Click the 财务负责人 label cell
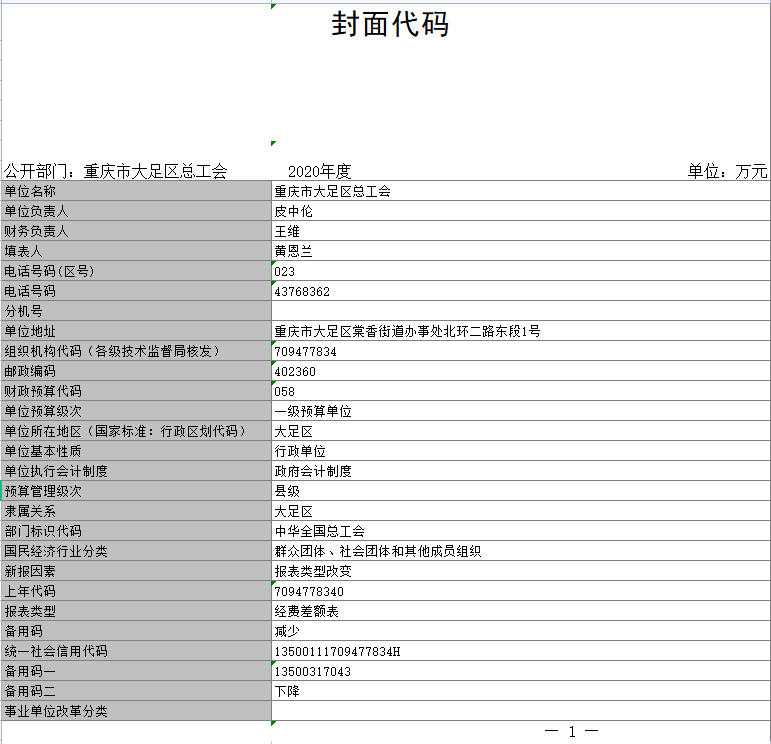The image size is (771, 744). tap(136, 231)
